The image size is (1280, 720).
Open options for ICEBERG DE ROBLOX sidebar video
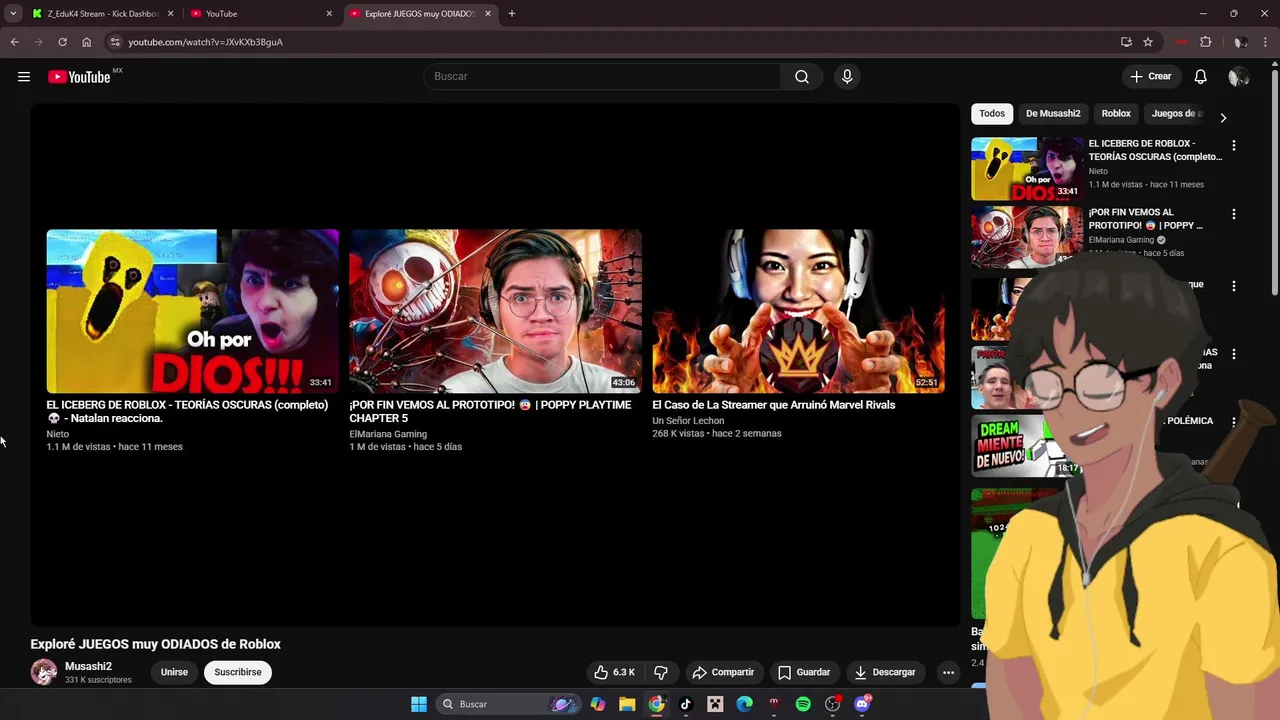tap(1234, 146)
